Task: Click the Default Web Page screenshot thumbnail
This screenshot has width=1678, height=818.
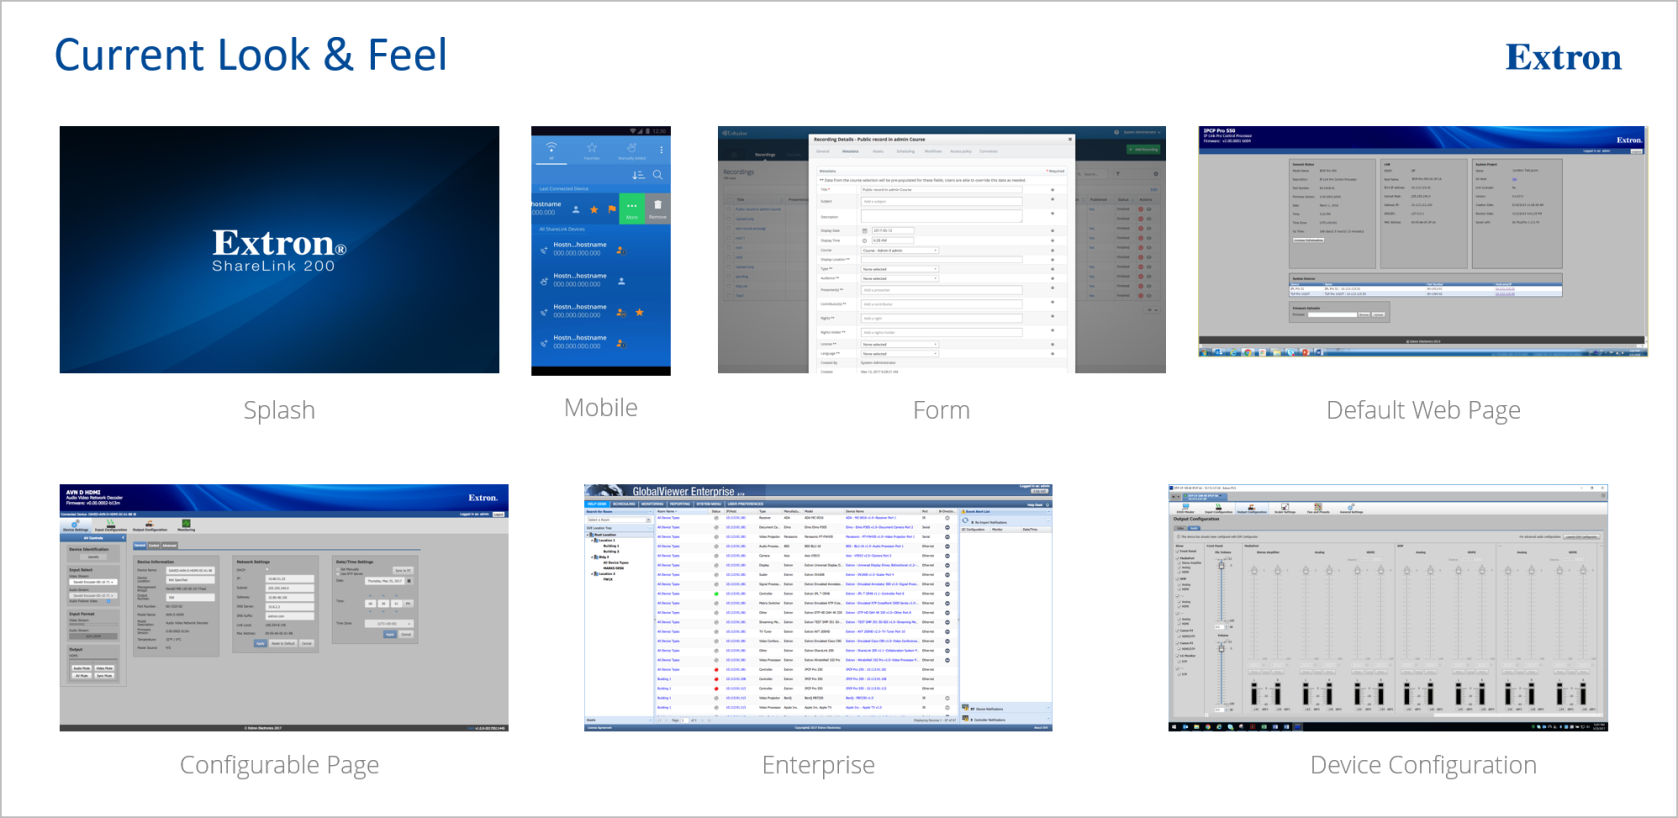Action: (1423, 241)
